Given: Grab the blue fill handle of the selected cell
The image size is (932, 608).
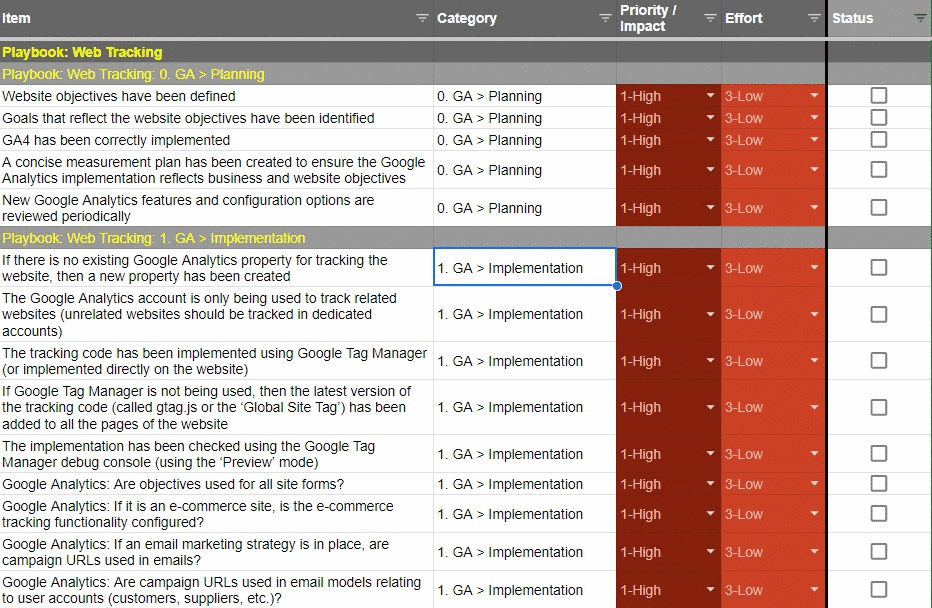Looking at the screenshot, I should (617, 286).
